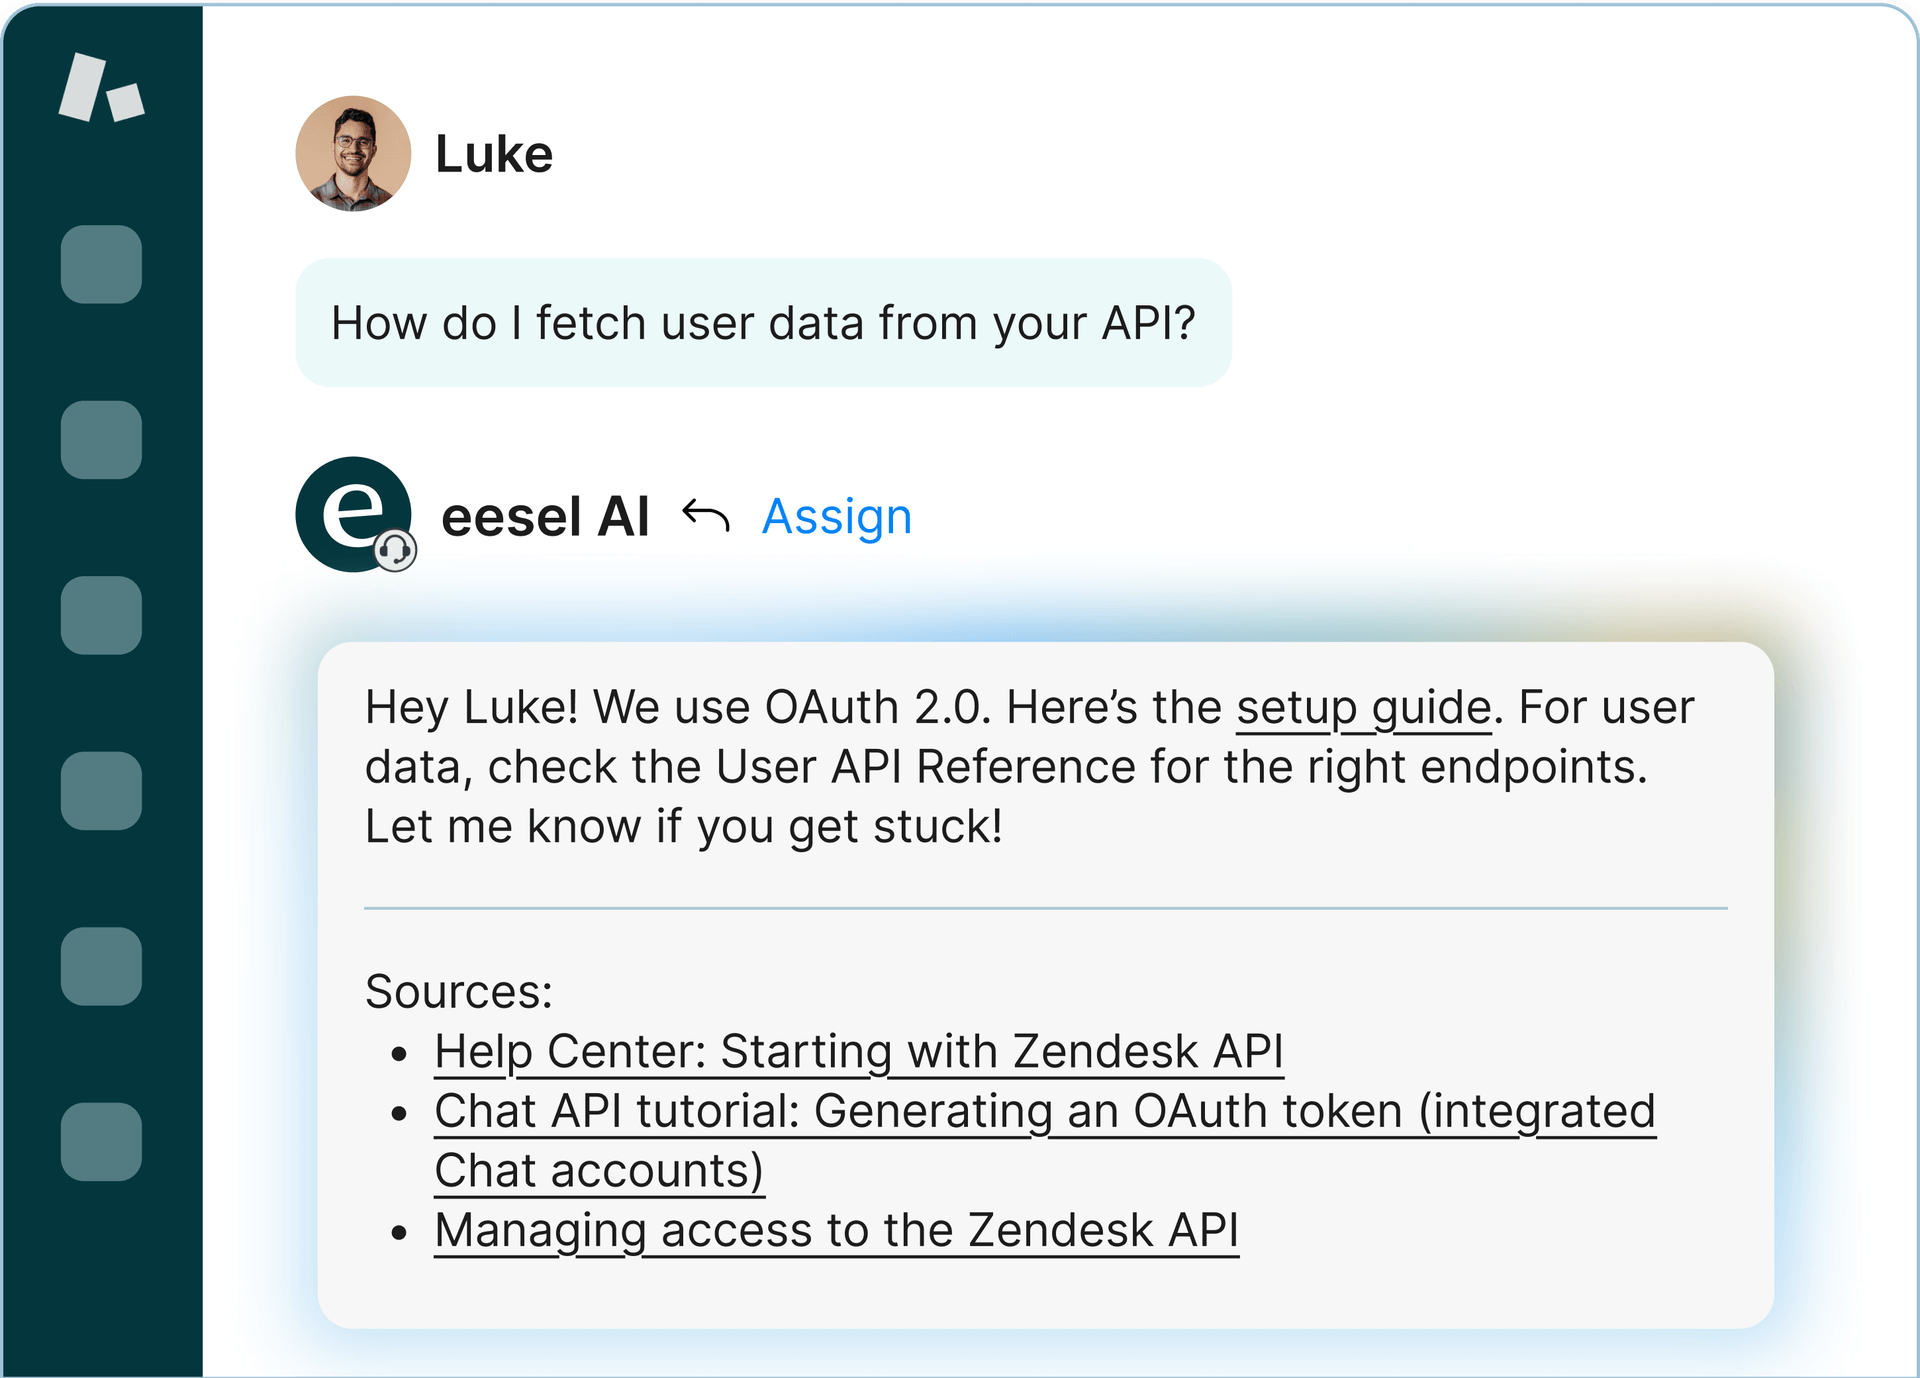Click the blue Assign link

coord(837,517)
